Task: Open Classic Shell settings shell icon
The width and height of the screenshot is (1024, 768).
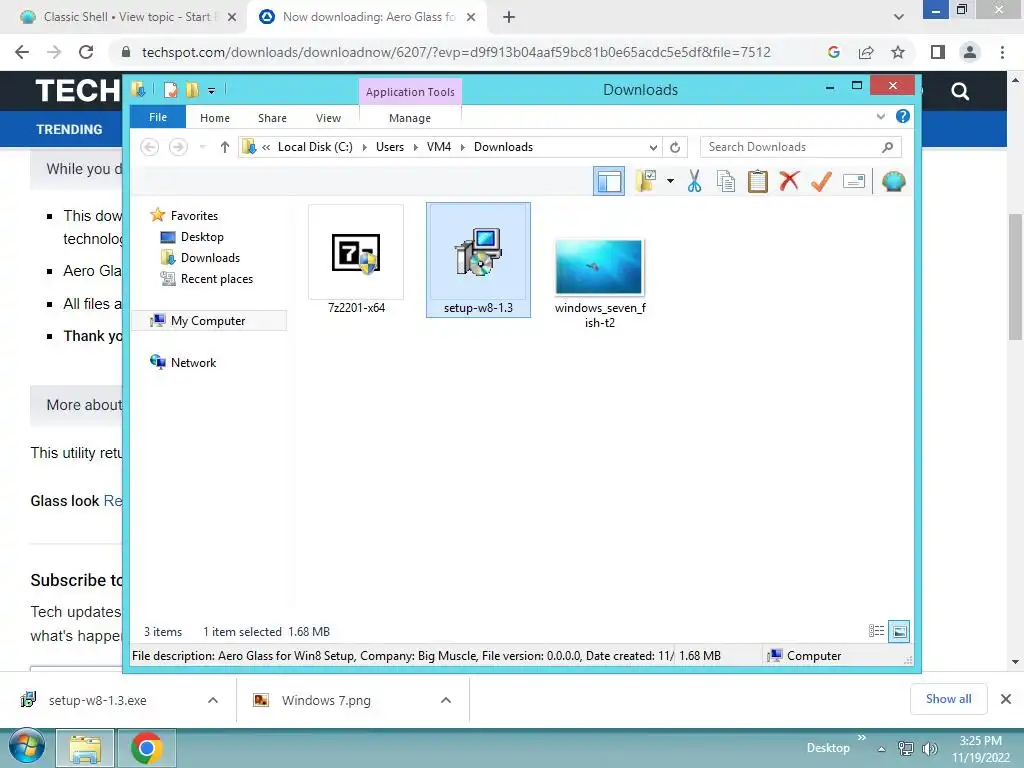Action: (893, 181)
